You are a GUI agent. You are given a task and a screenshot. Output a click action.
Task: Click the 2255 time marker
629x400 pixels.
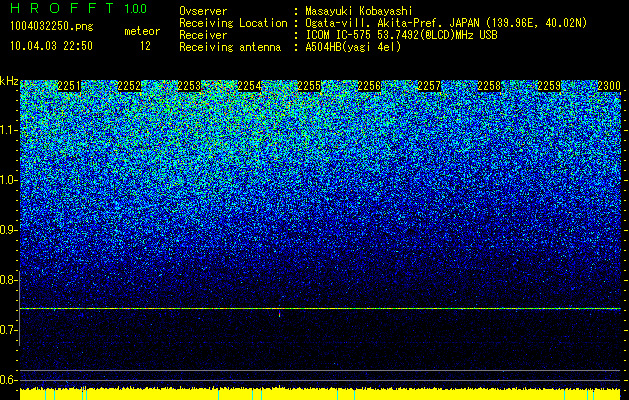pos(309,86)
